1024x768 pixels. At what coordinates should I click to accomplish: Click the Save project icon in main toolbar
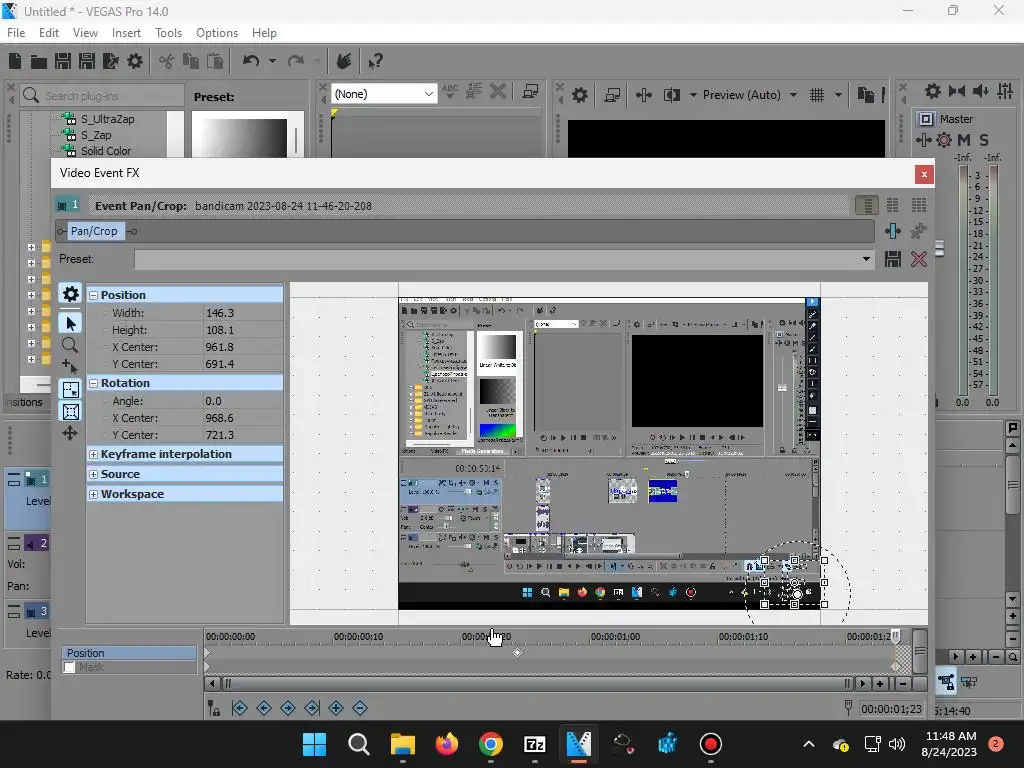click(x=63, y=61)
